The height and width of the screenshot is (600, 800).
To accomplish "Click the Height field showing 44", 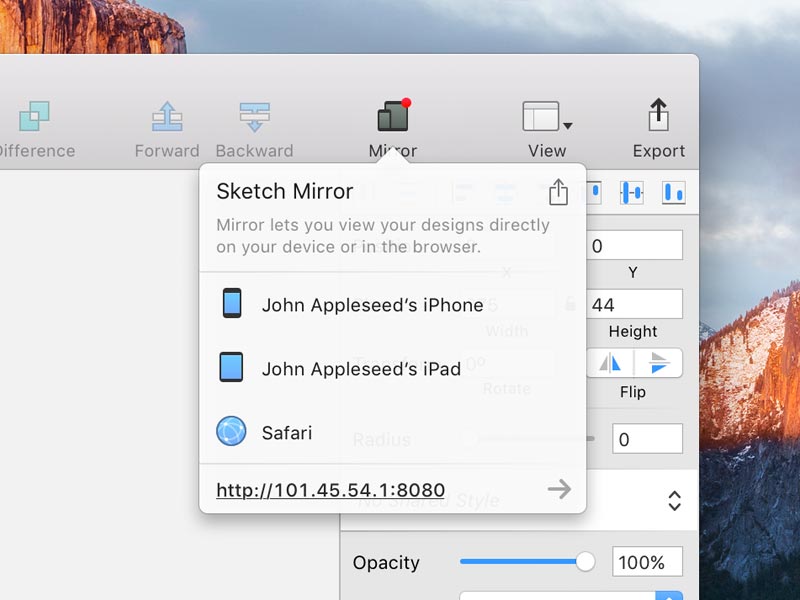I will coord(634,304).
